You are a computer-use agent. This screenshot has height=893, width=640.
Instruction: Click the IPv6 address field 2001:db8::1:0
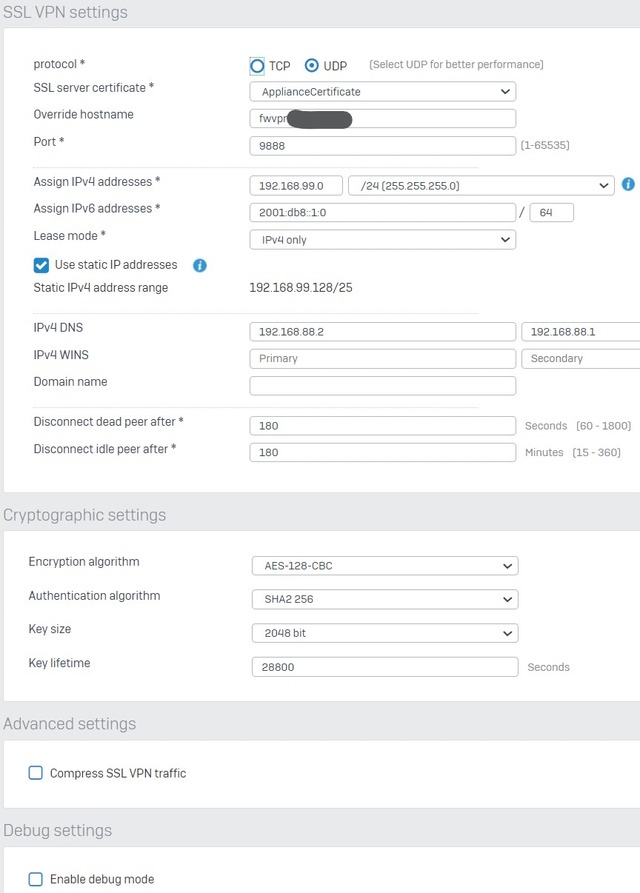pos(383,212)
